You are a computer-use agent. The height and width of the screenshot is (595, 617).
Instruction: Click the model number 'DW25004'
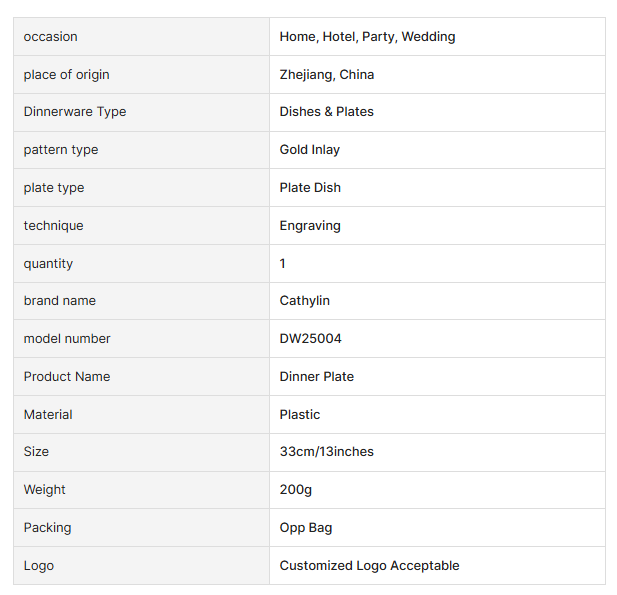pyautogui.click(x=311, y=339)
